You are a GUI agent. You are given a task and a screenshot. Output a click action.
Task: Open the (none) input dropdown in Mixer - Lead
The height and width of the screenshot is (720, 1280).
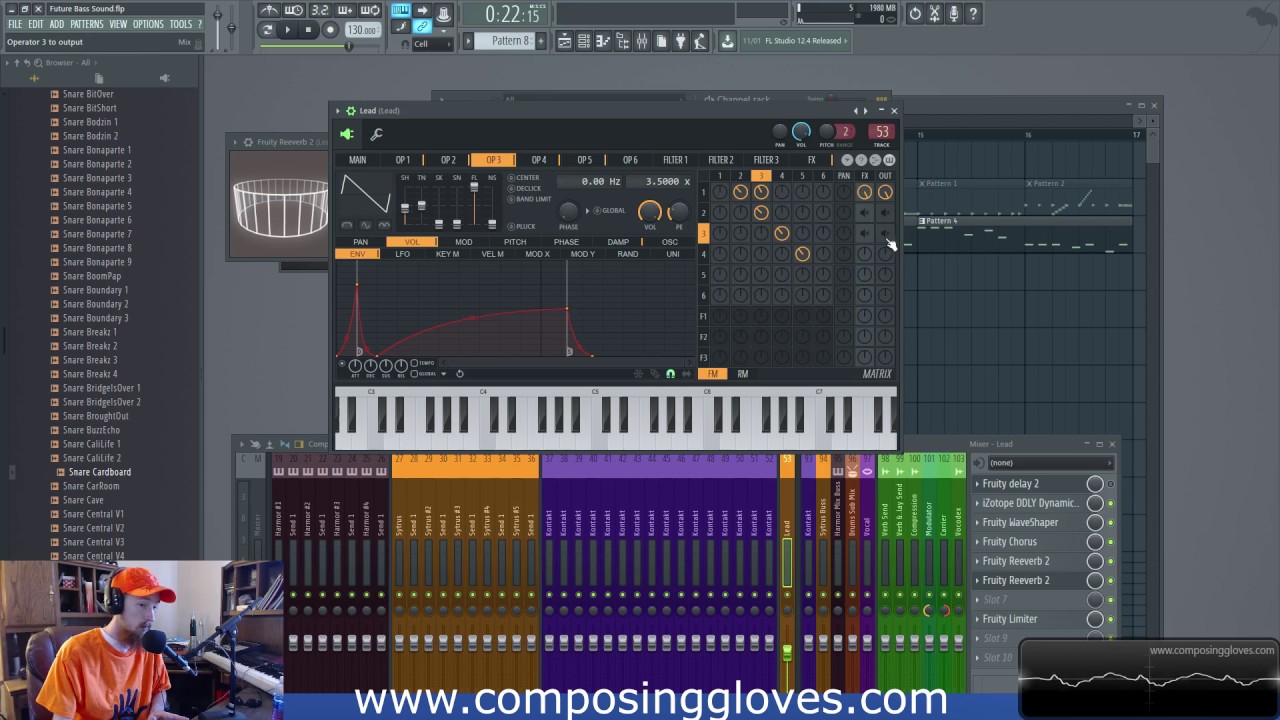click(x=1050, y=463)
